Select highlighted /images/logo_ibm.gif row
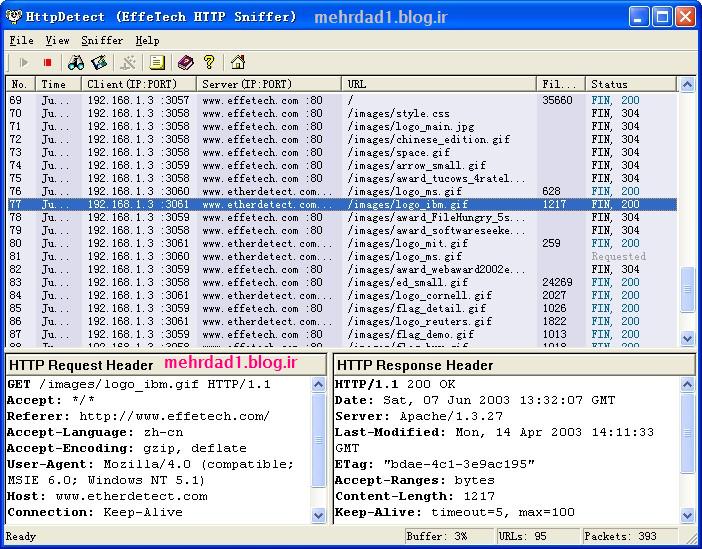 coord(342,204)
